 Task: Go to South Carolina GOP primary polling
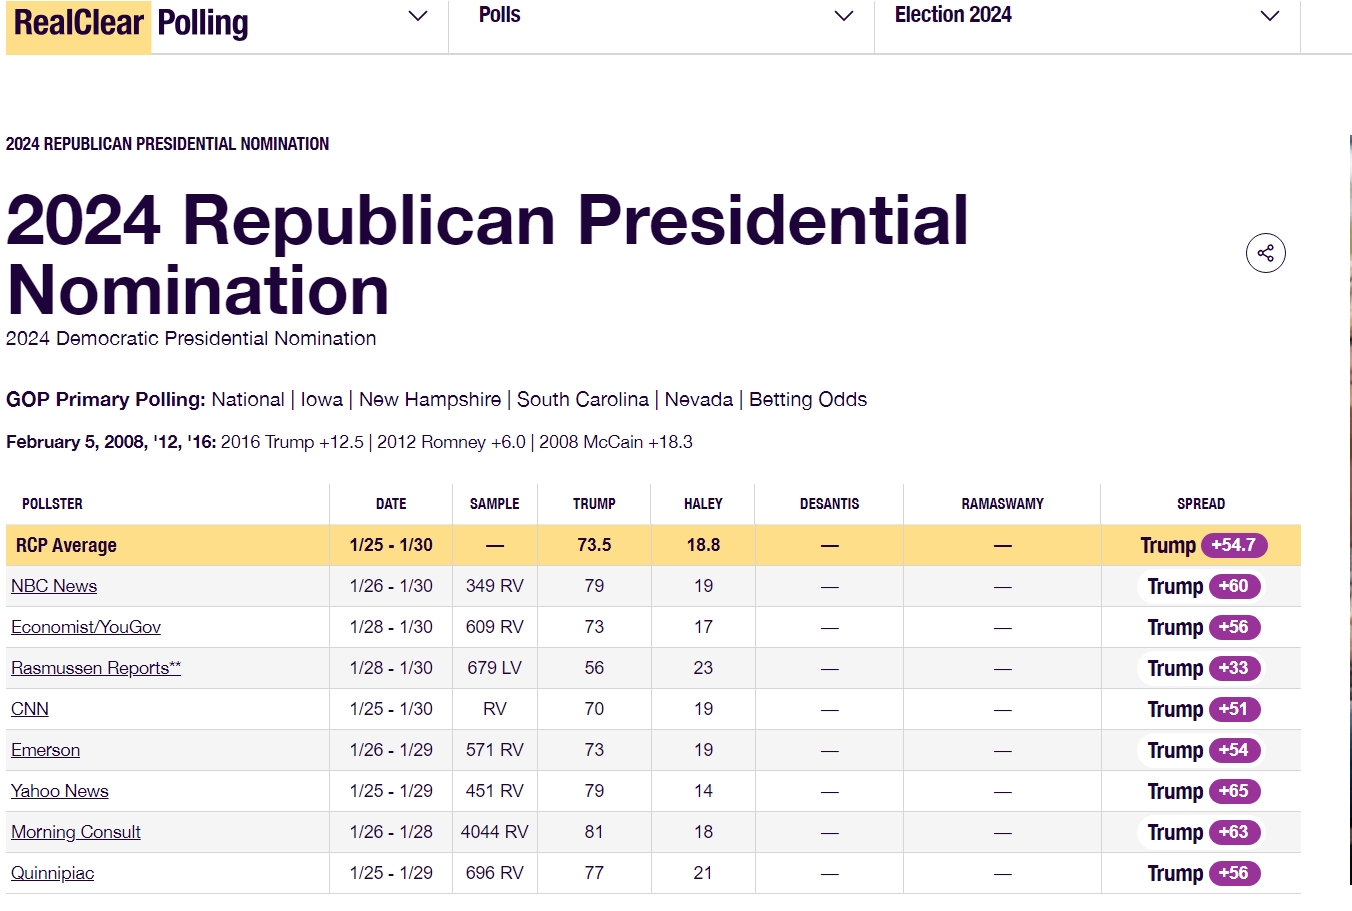[583, 400]
